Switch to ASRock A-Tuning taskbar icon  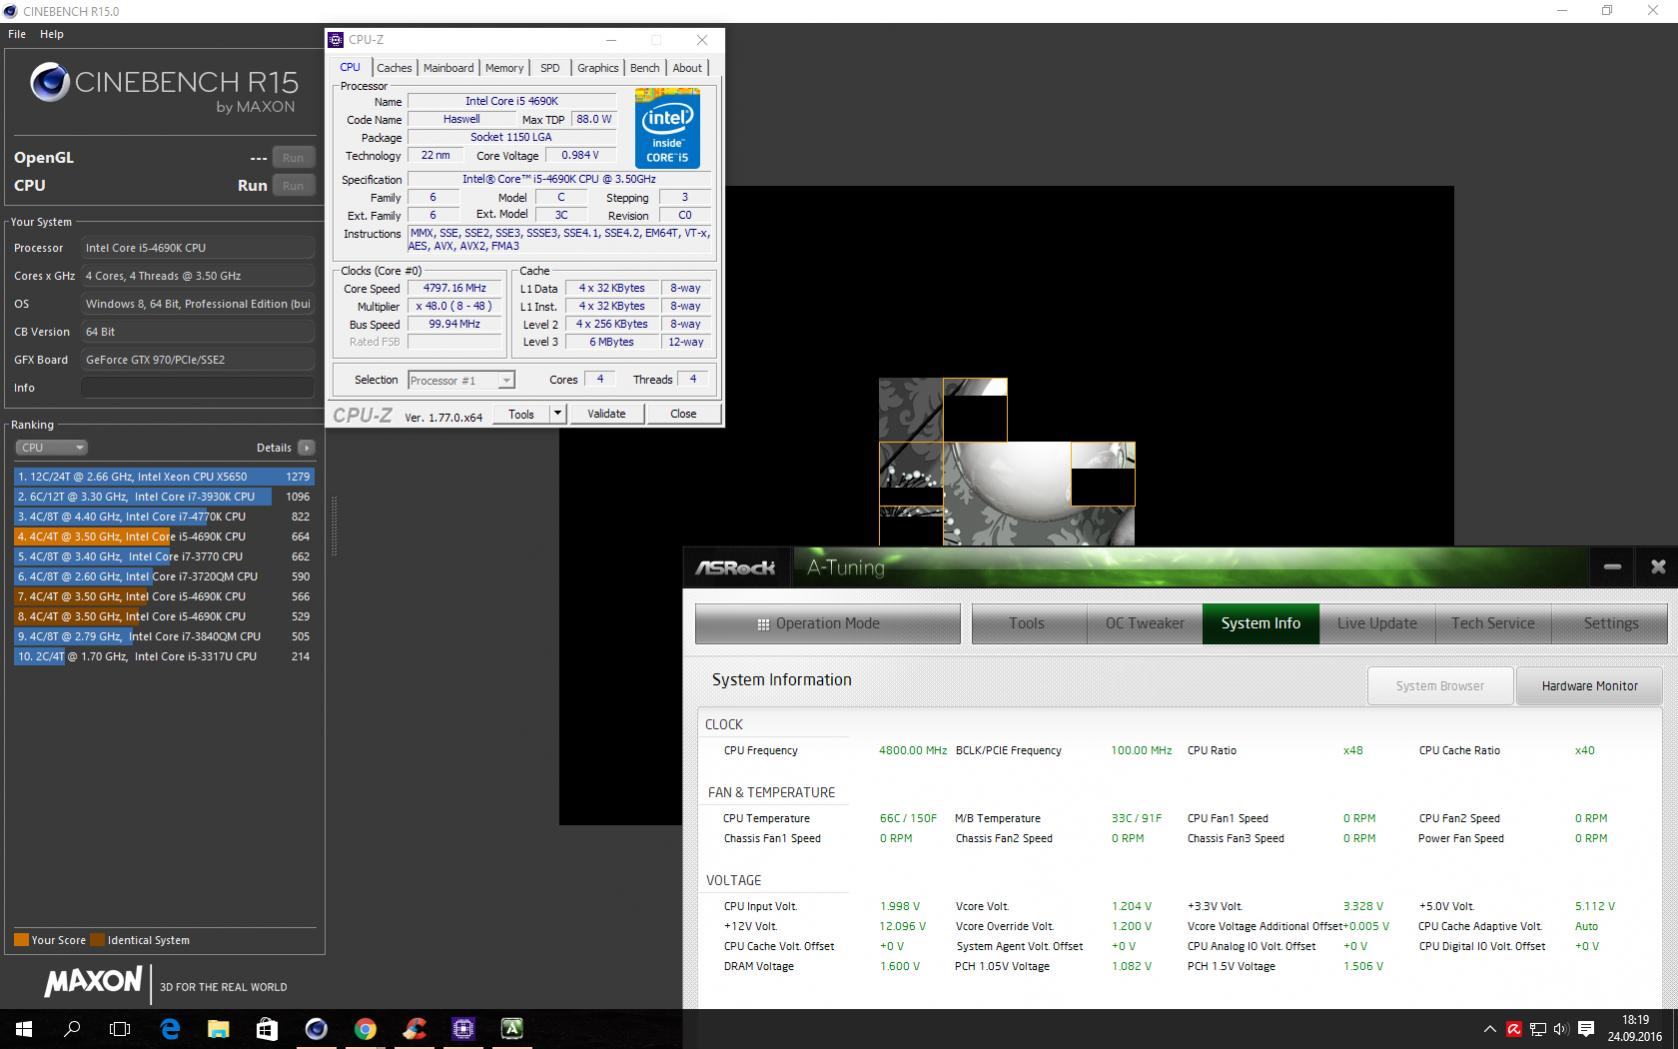(512, 1028)
